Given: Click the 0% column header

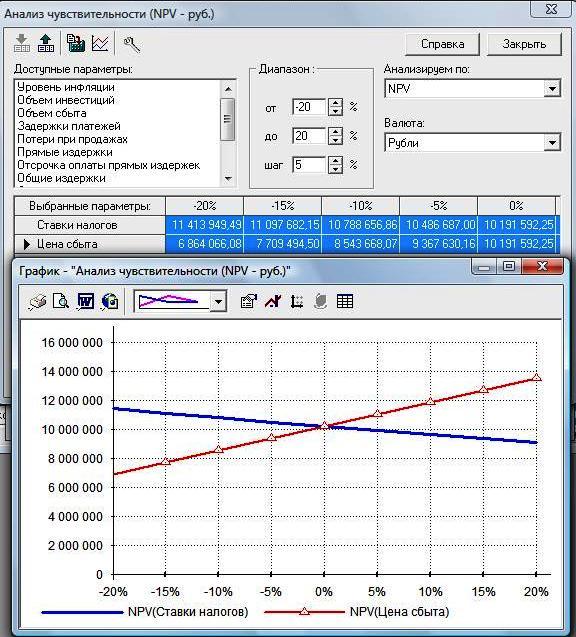Looking at the screenshot, I should click(516, 206).
